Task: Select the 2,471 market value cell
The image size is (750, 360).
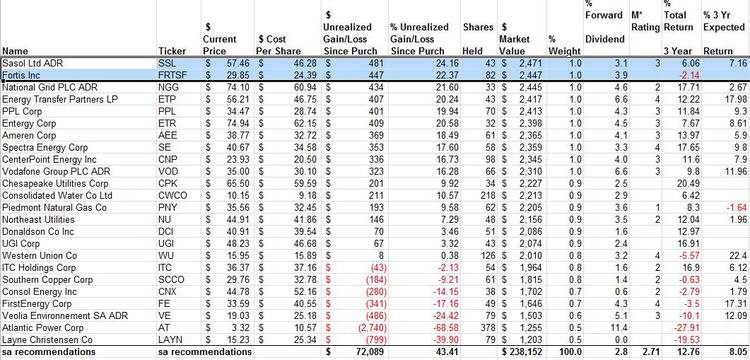Action: [x=523, y=63]
